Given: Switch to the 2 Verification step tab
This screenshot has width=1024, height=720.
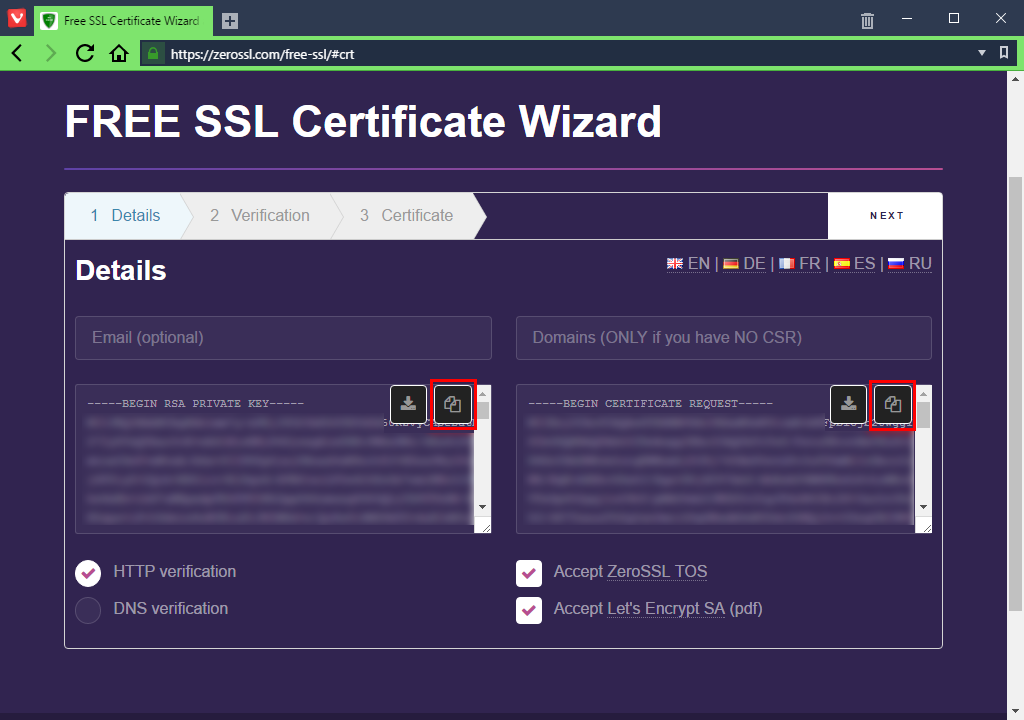Looking at the screenshot, I should (260, 216).
